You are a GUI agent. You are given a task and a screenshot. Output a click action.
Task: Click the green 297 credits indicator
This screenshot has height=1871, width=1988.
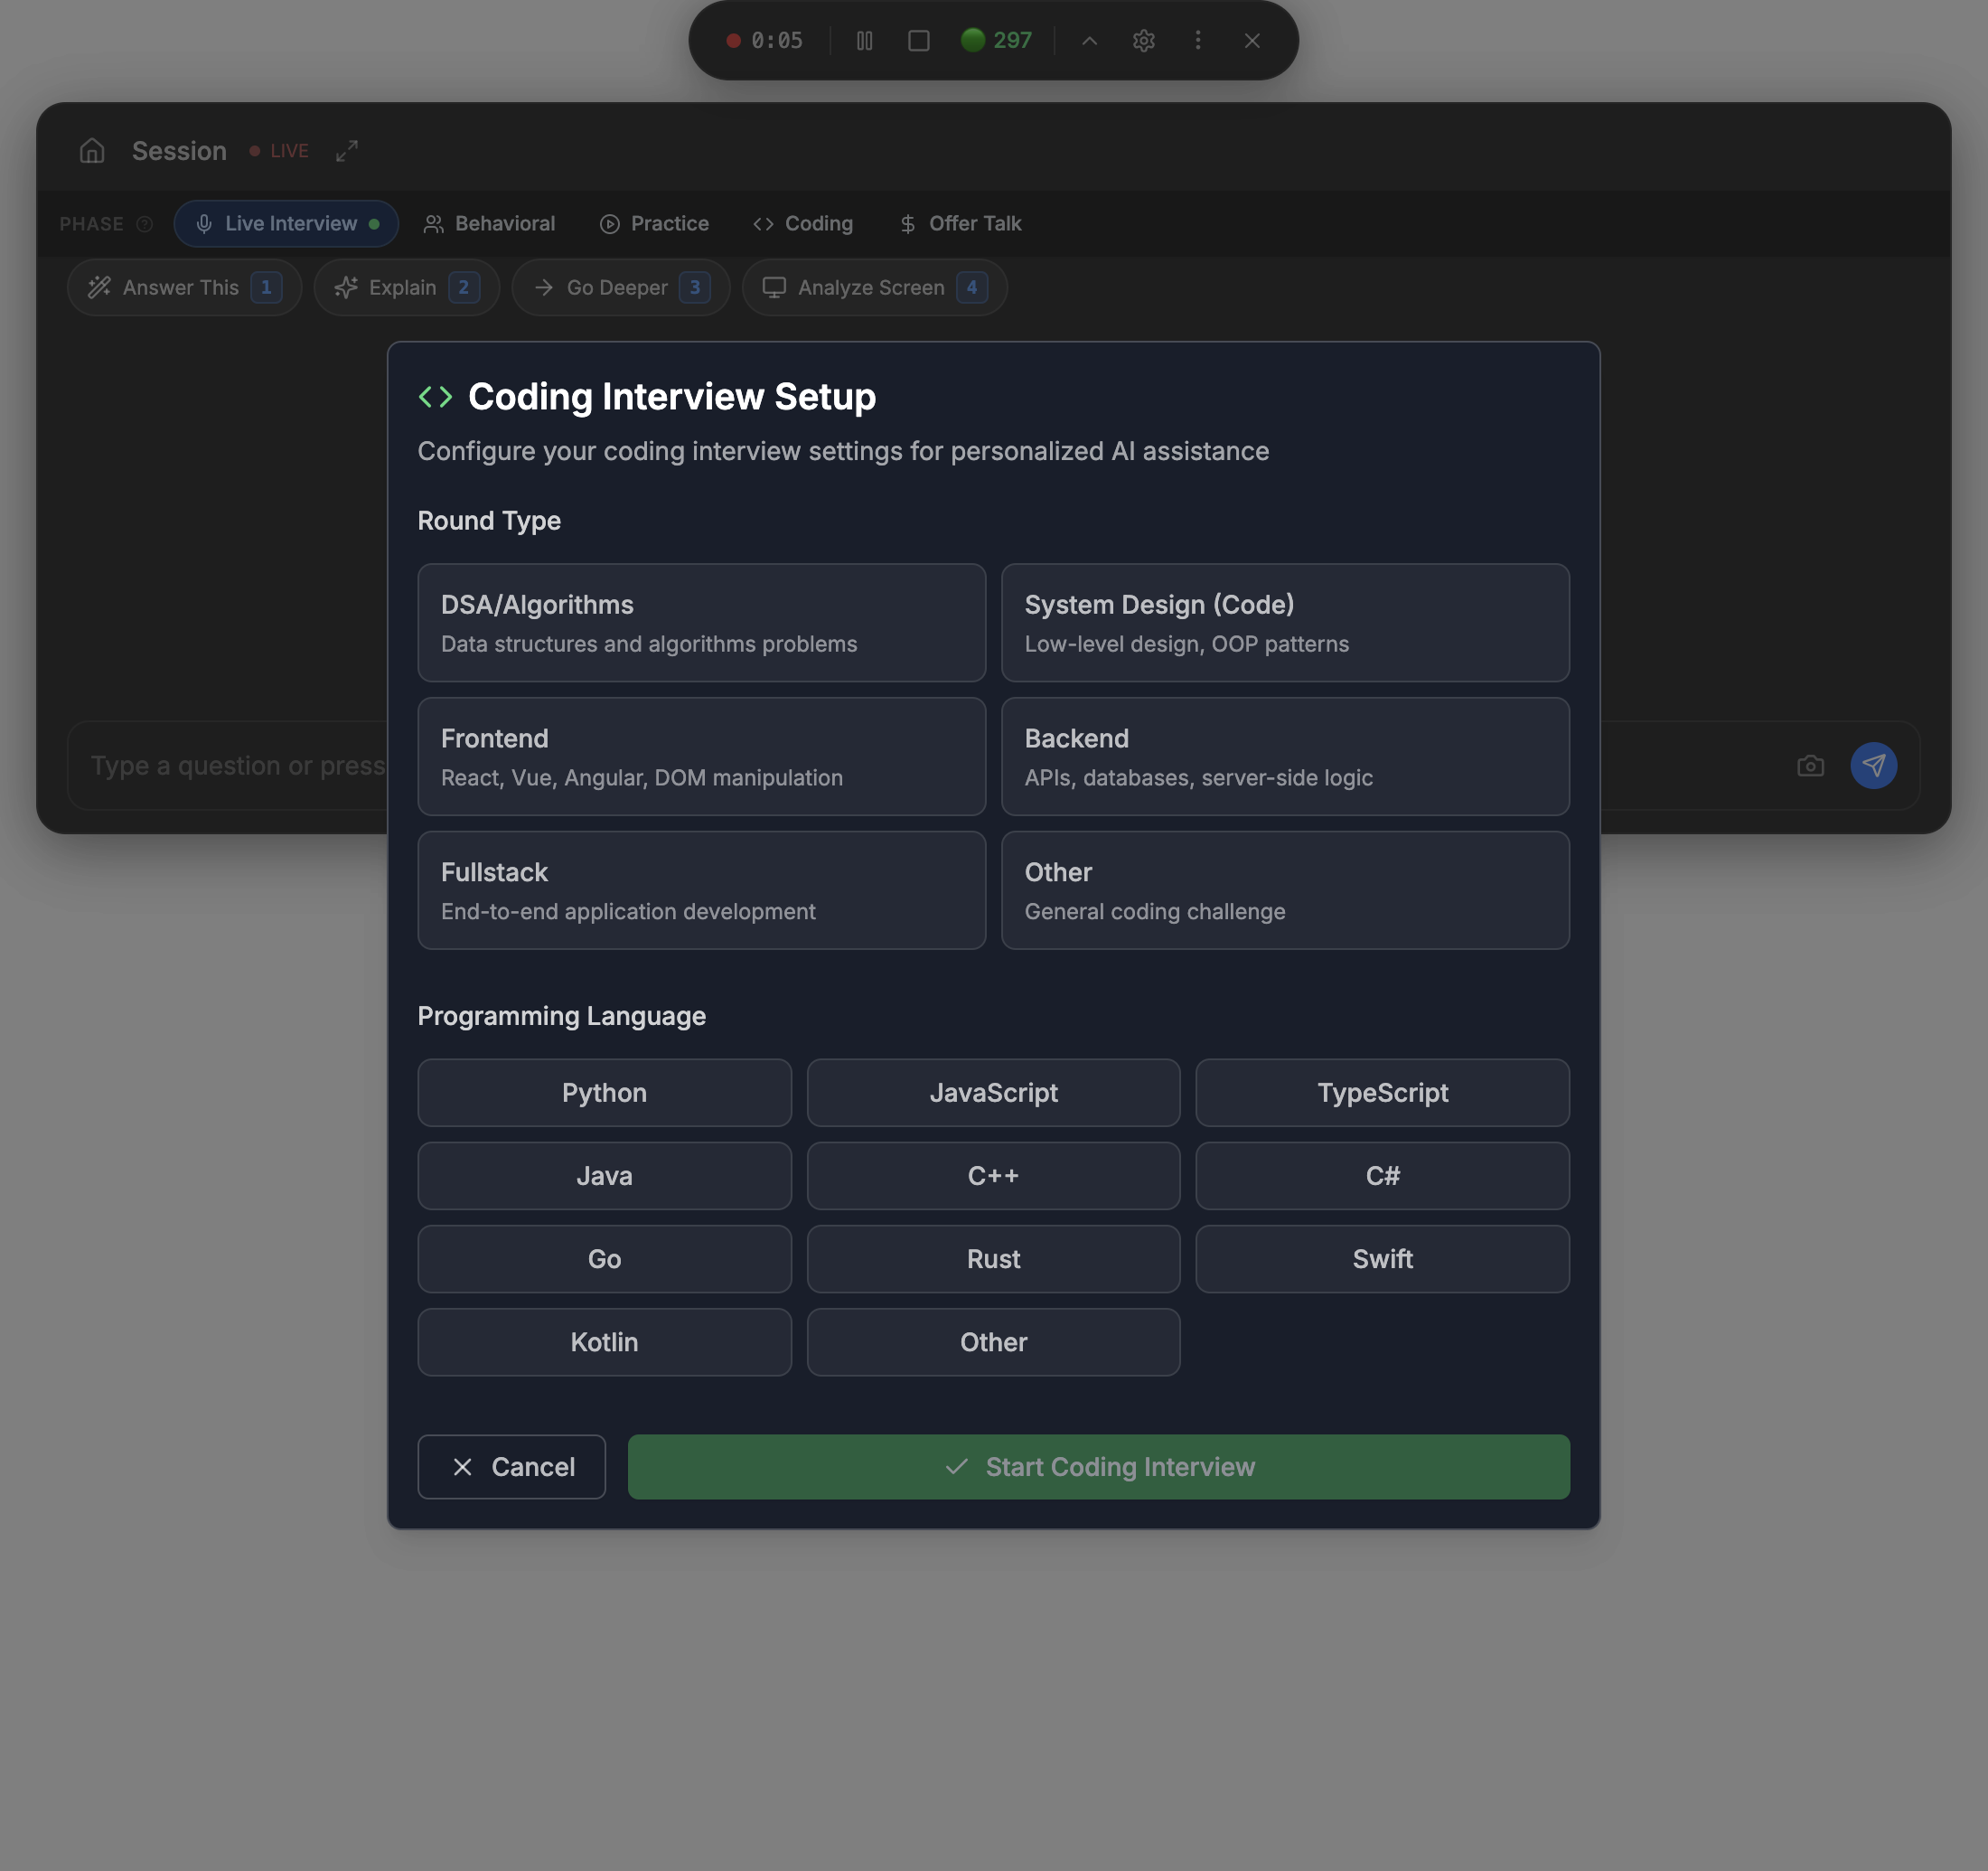[x=996, y=41]
